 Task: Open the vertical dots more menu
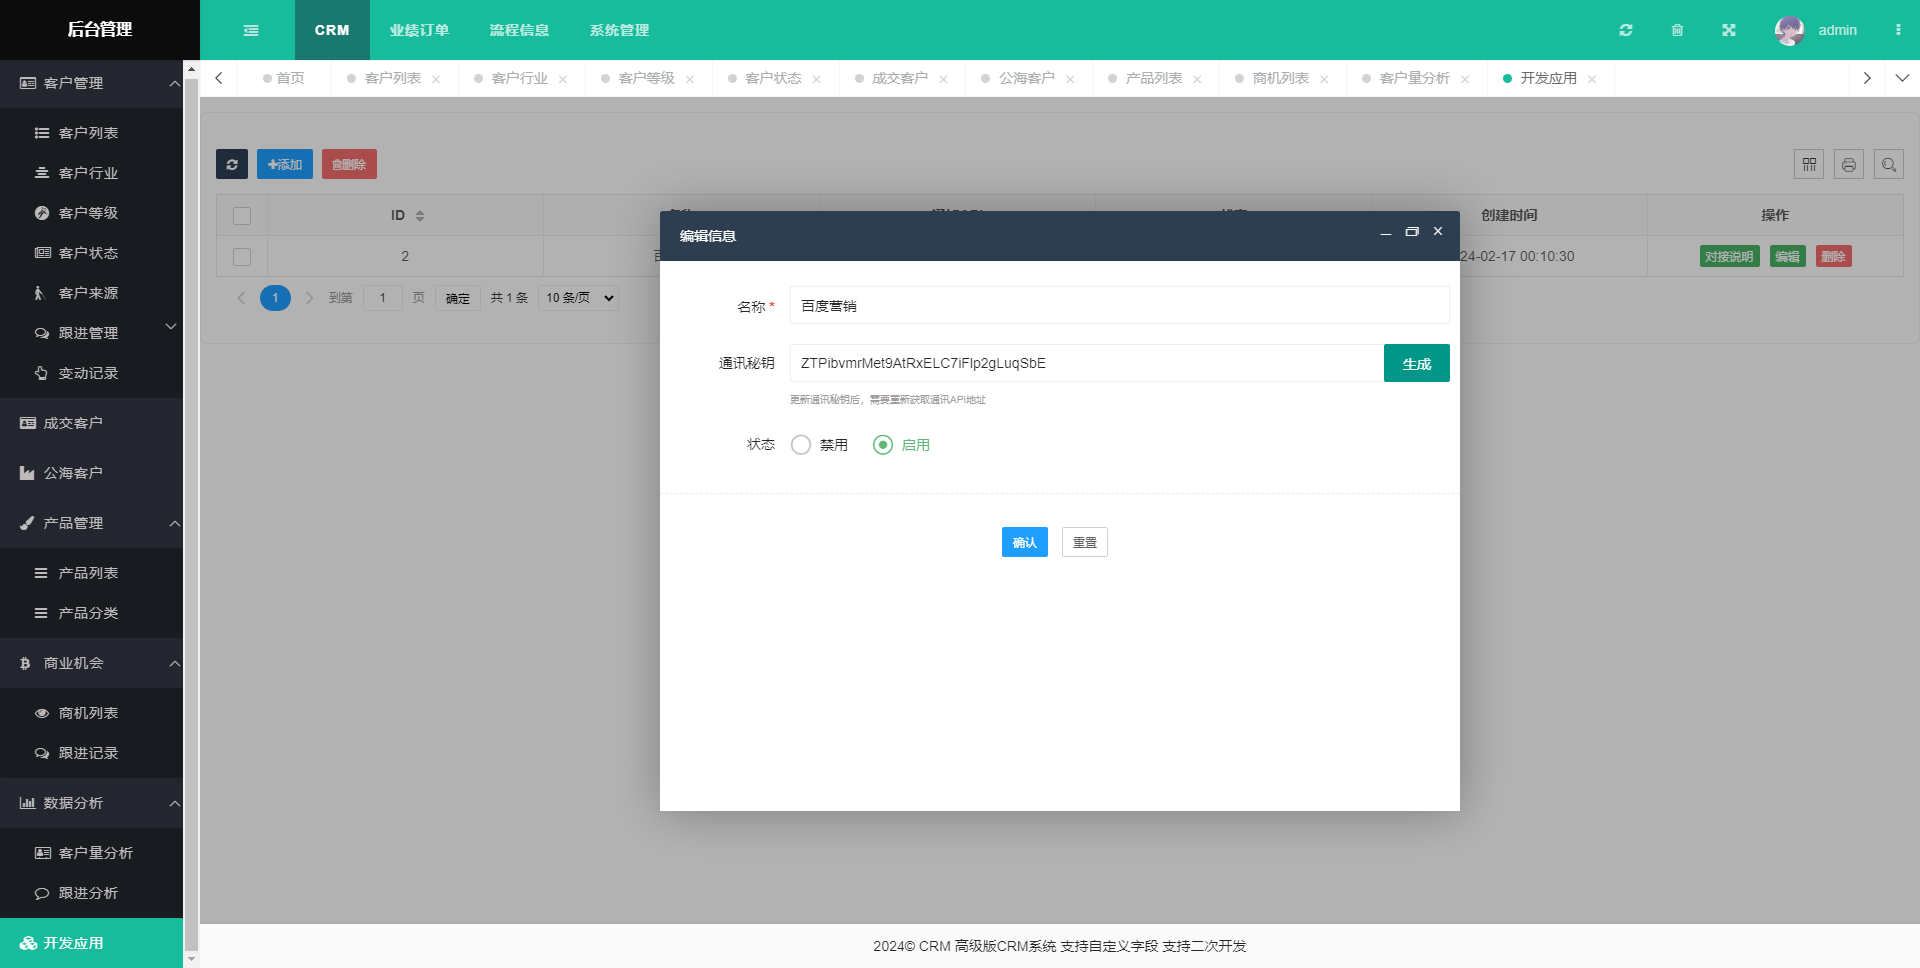[1898, 30]
